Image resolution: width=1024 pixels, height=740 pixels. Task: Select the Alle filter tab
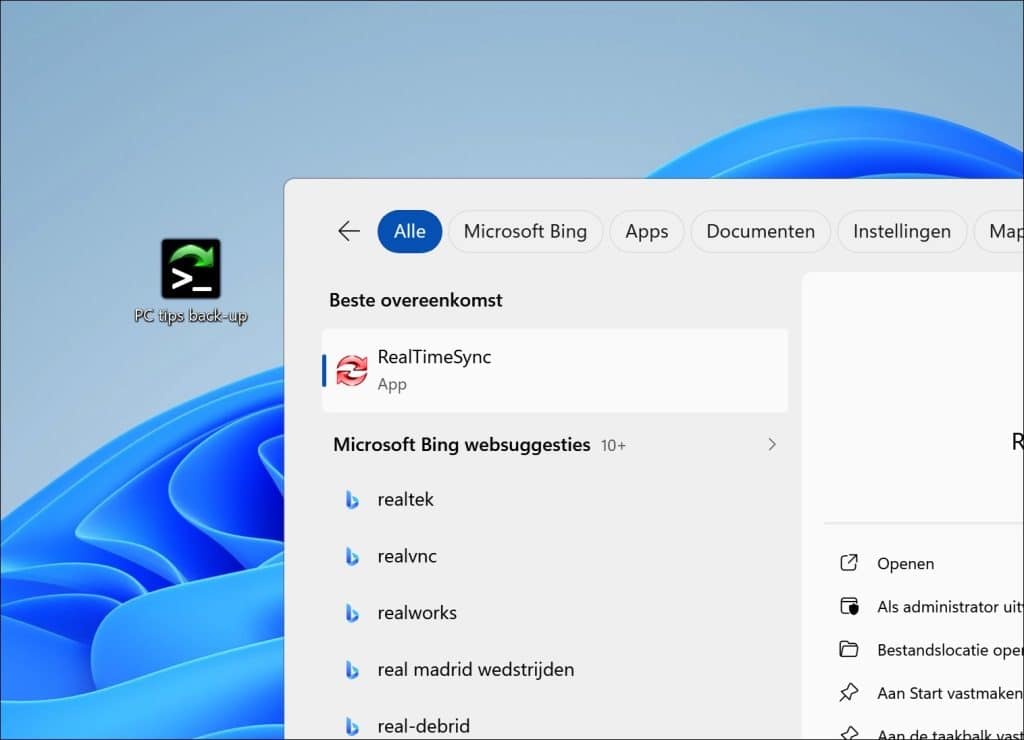coord(409,231)
